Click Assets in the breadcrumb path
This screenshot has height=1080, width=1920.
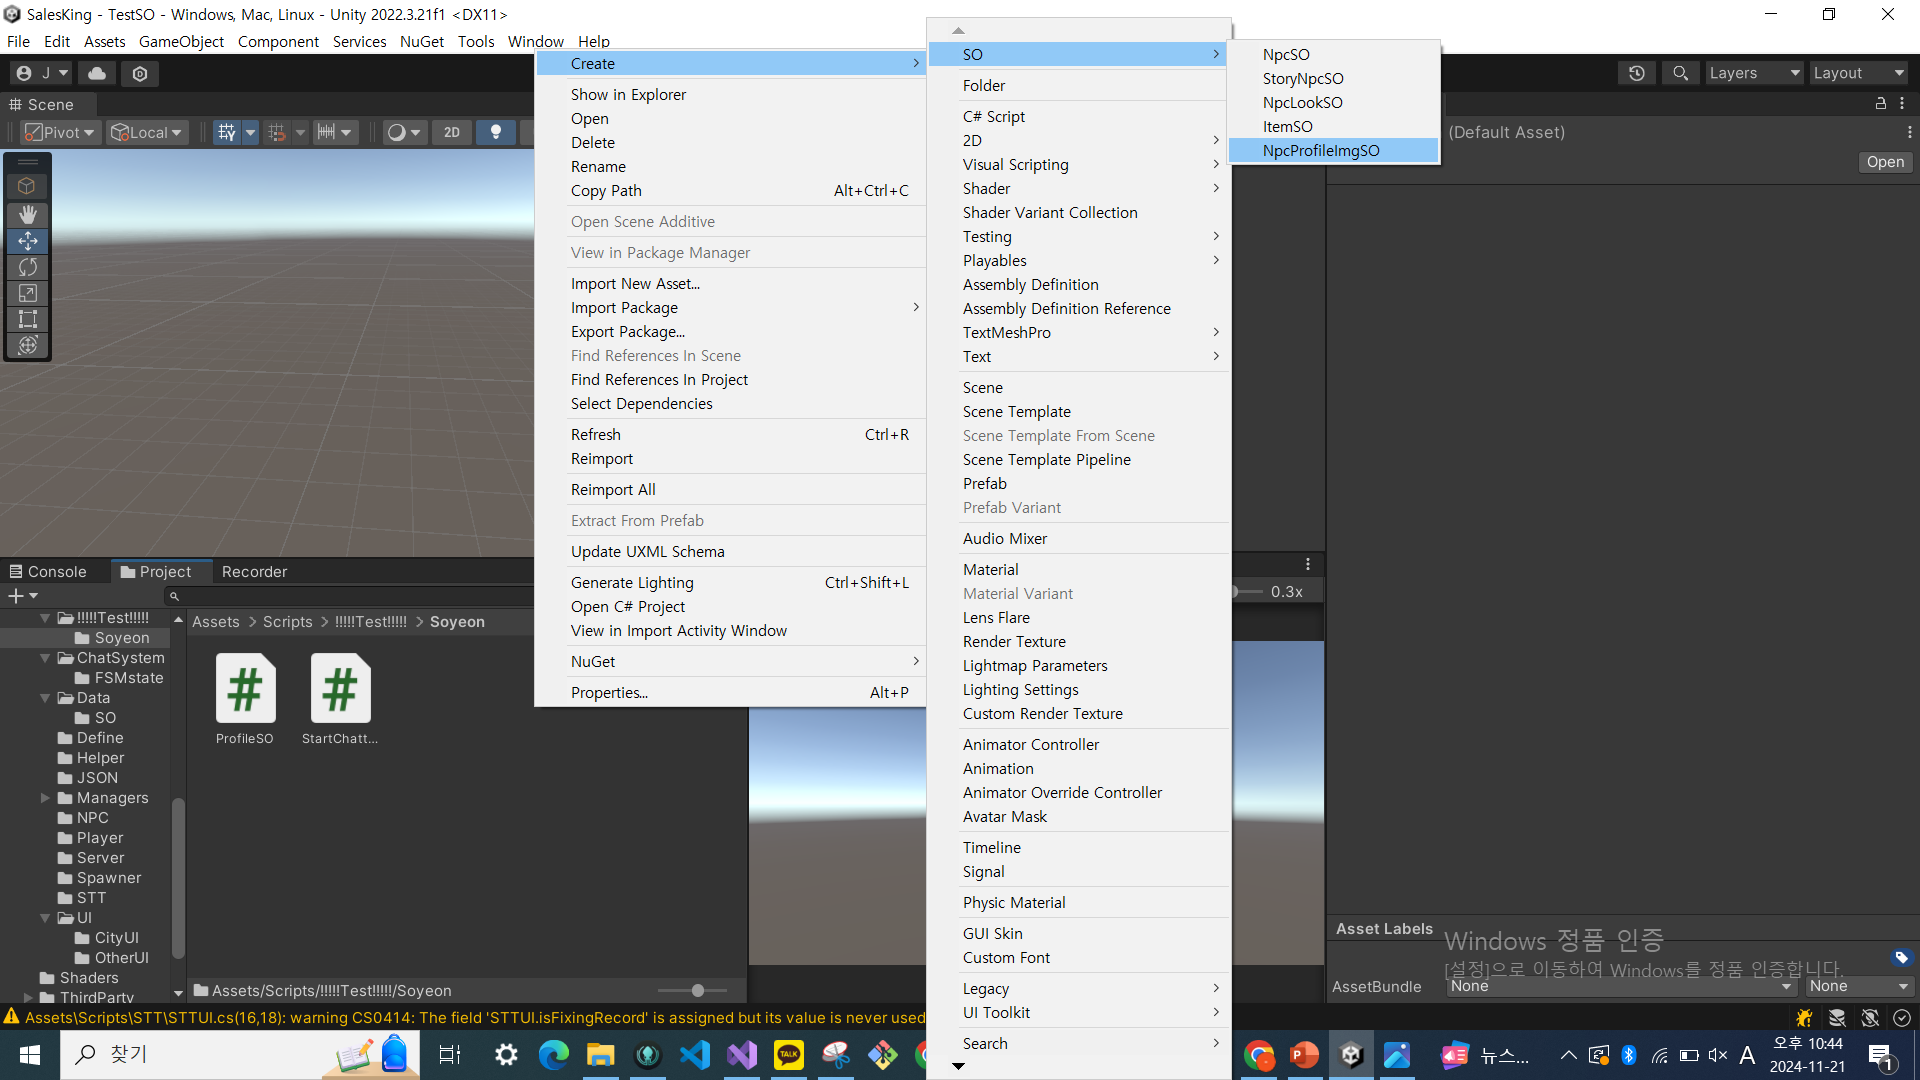(x=216, y=621)
